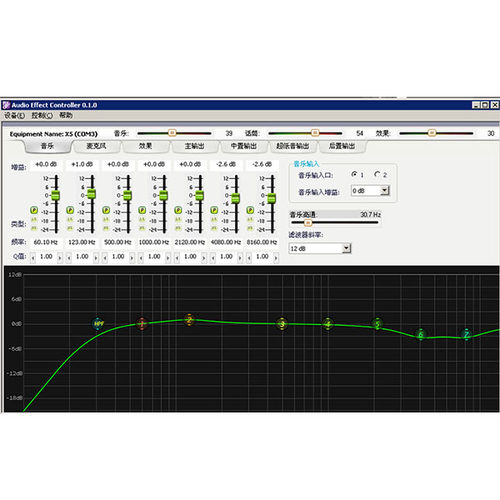Open the filter slope 12 dB dropdown
This screenshot has width=500, height=500.
click(x=347, y=248)
